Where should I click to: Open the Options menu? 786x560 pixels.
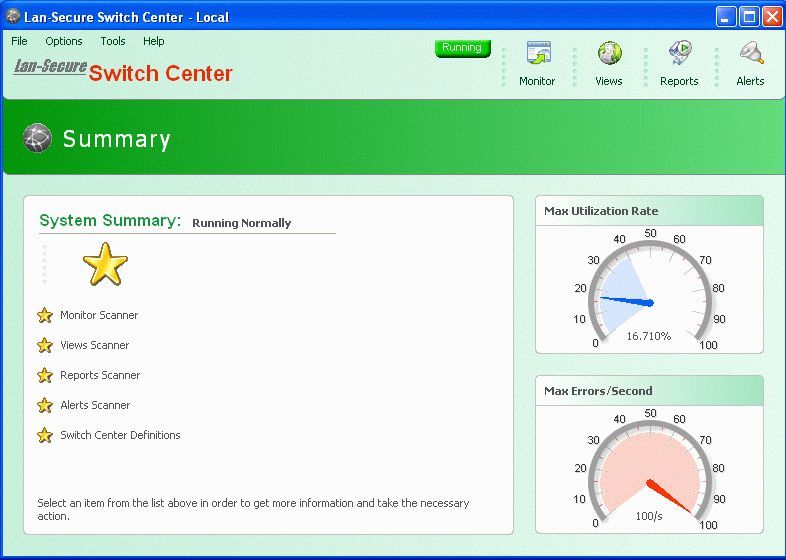point(64,41)
